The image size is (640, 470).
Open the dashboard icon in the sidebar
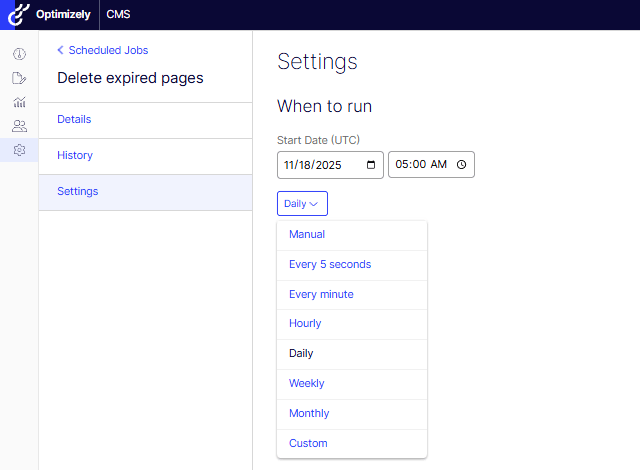pyautogui.click(x=19, y=54)
